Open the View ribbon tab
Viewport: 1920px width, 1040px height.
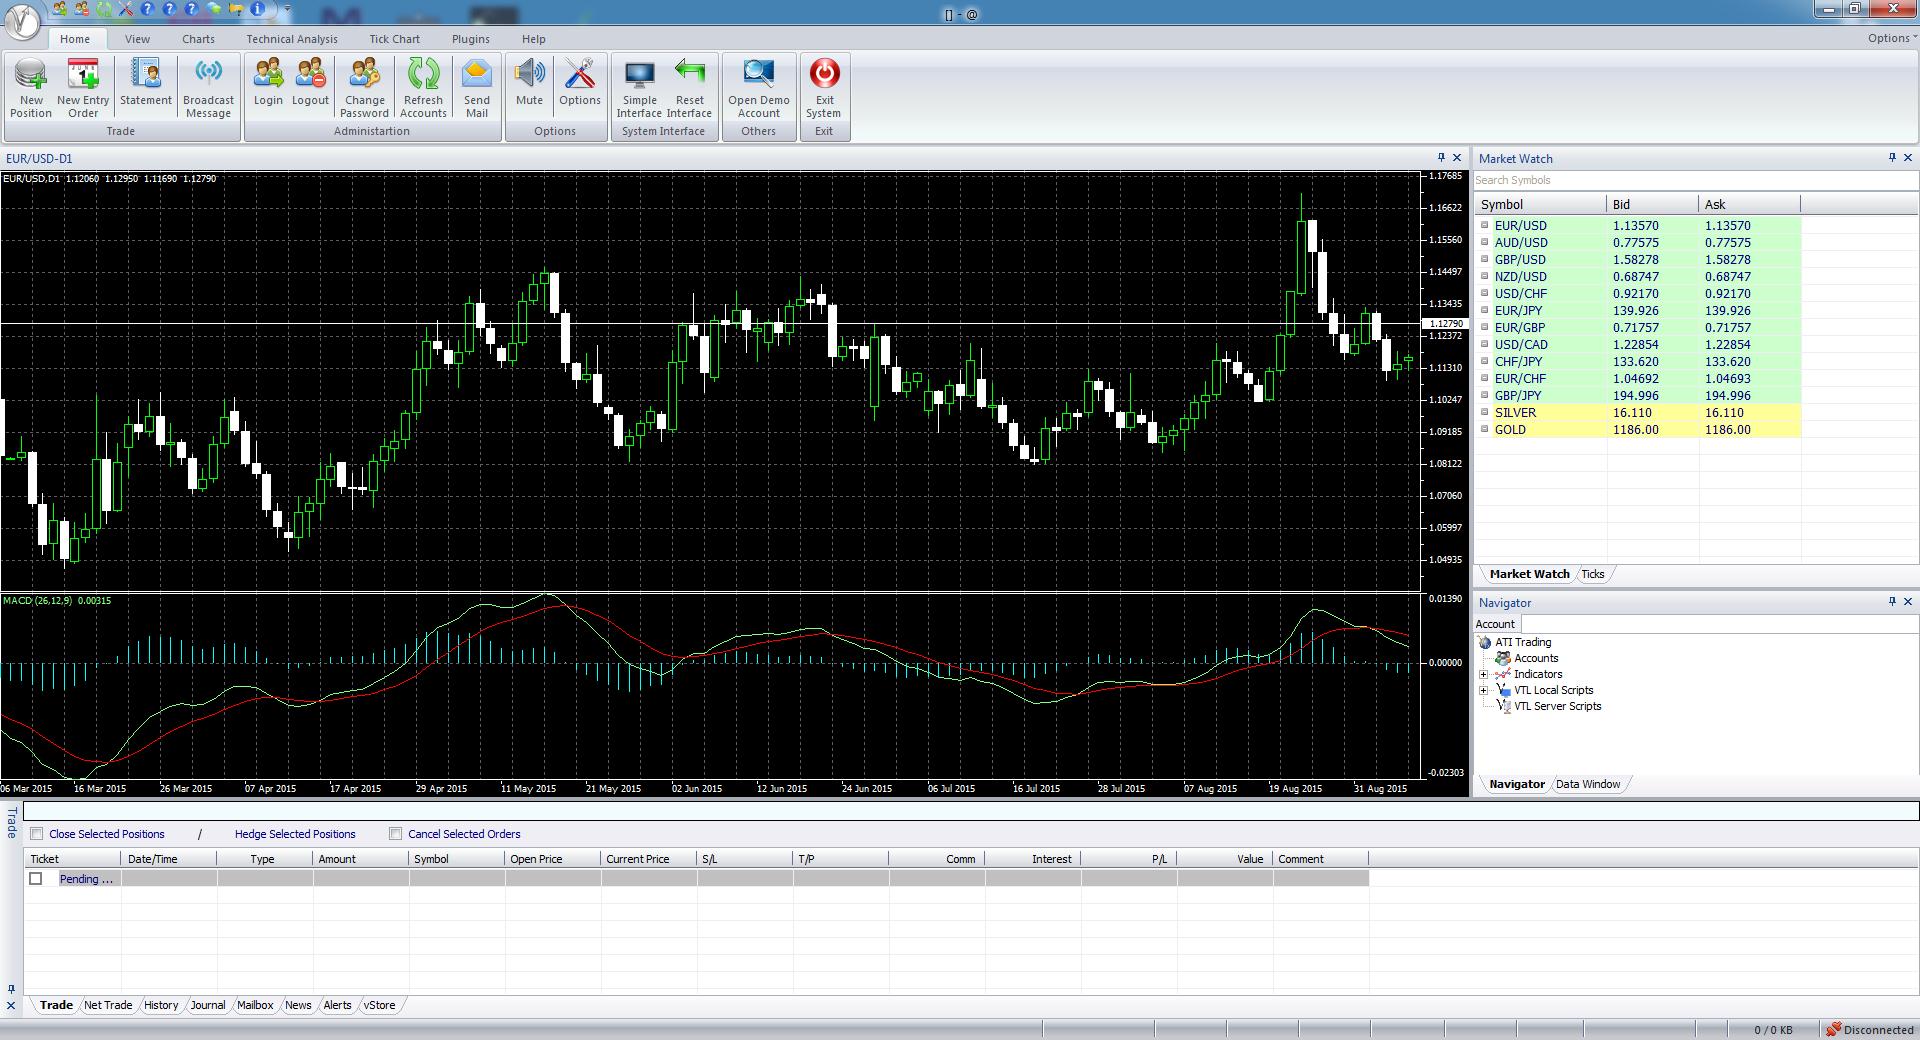pyautogui.click(x=137, y=39)
